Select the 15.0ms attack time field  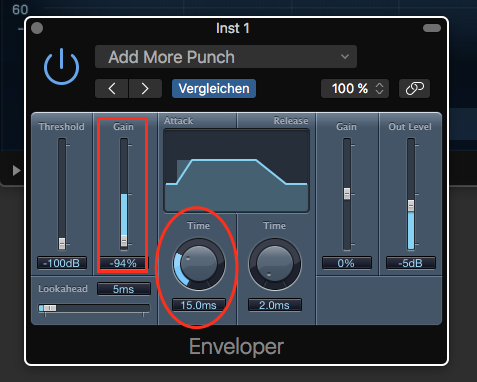(x=199, y=305)
